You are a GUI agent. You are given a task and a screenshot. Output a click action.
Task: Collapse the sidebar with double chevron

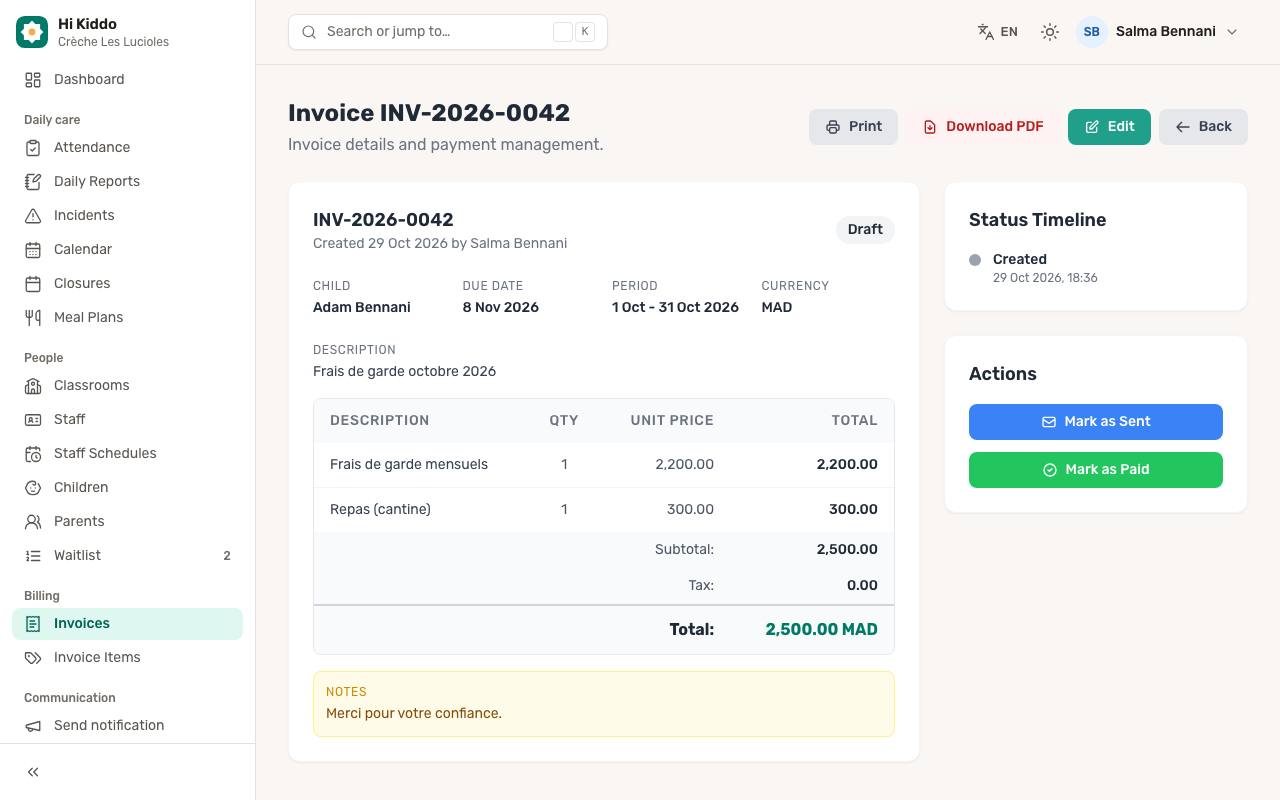33,772
